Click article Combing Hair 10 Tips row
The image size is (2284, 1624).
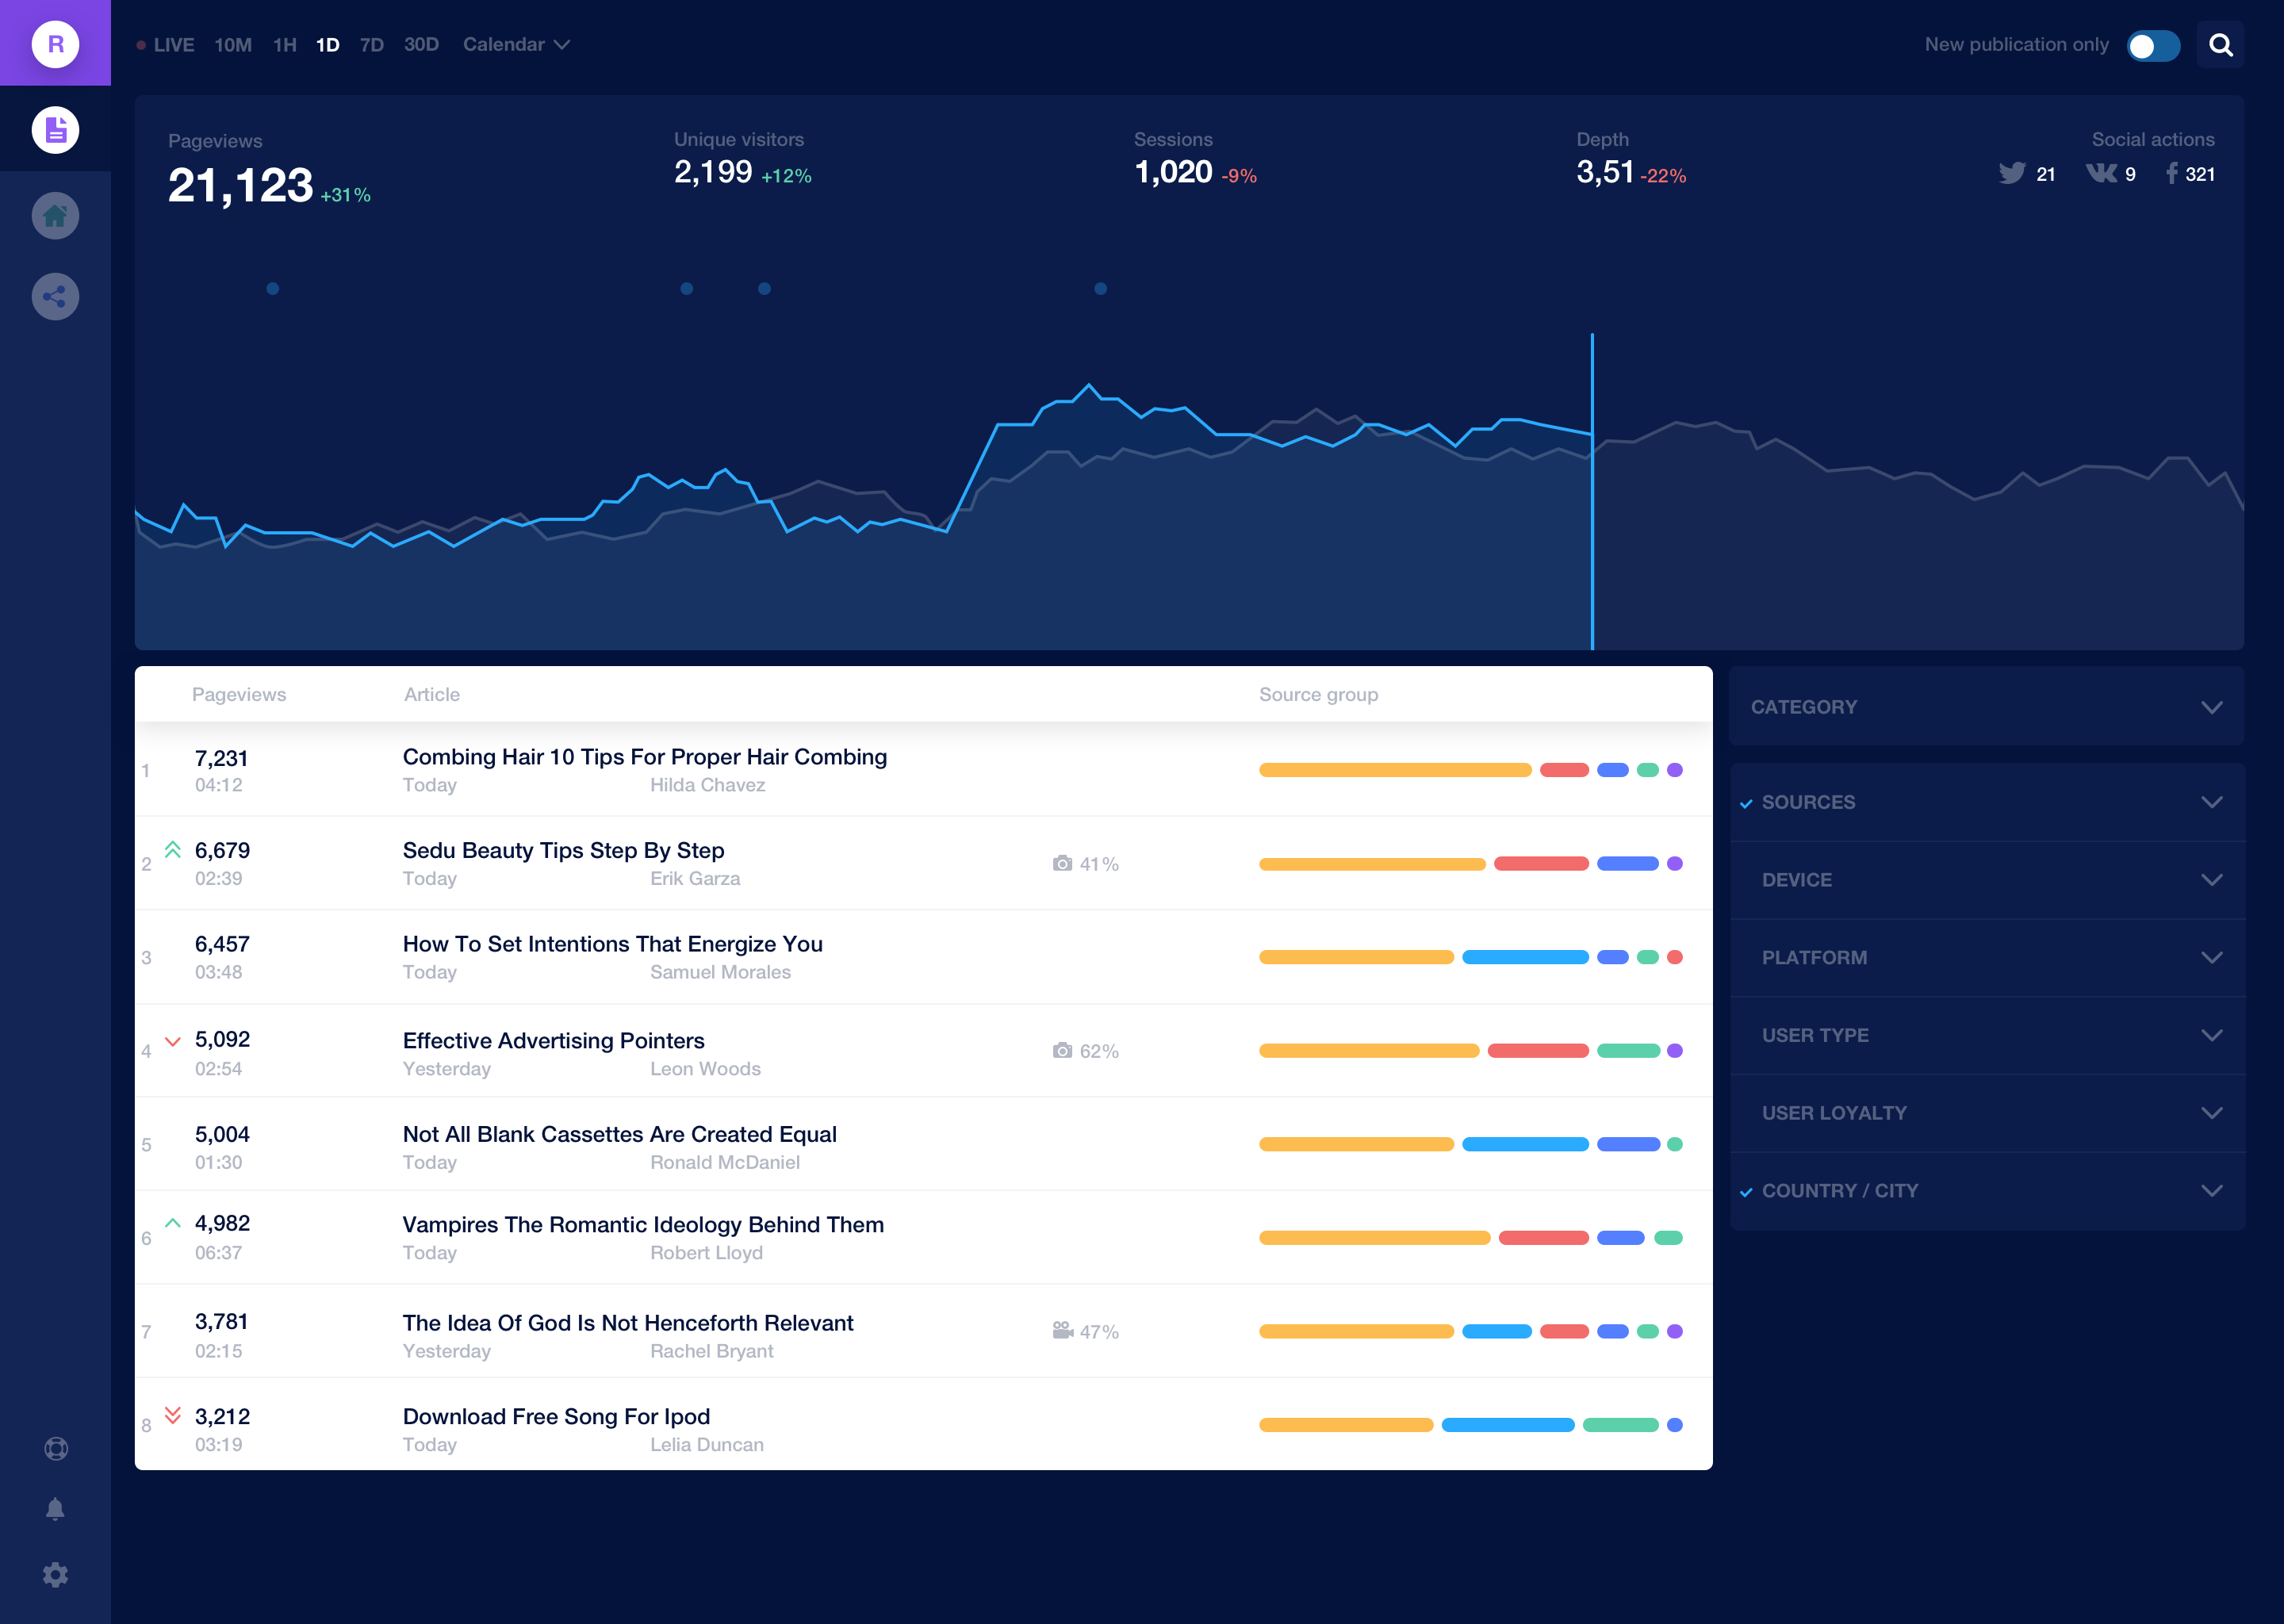tap(921, 770)
